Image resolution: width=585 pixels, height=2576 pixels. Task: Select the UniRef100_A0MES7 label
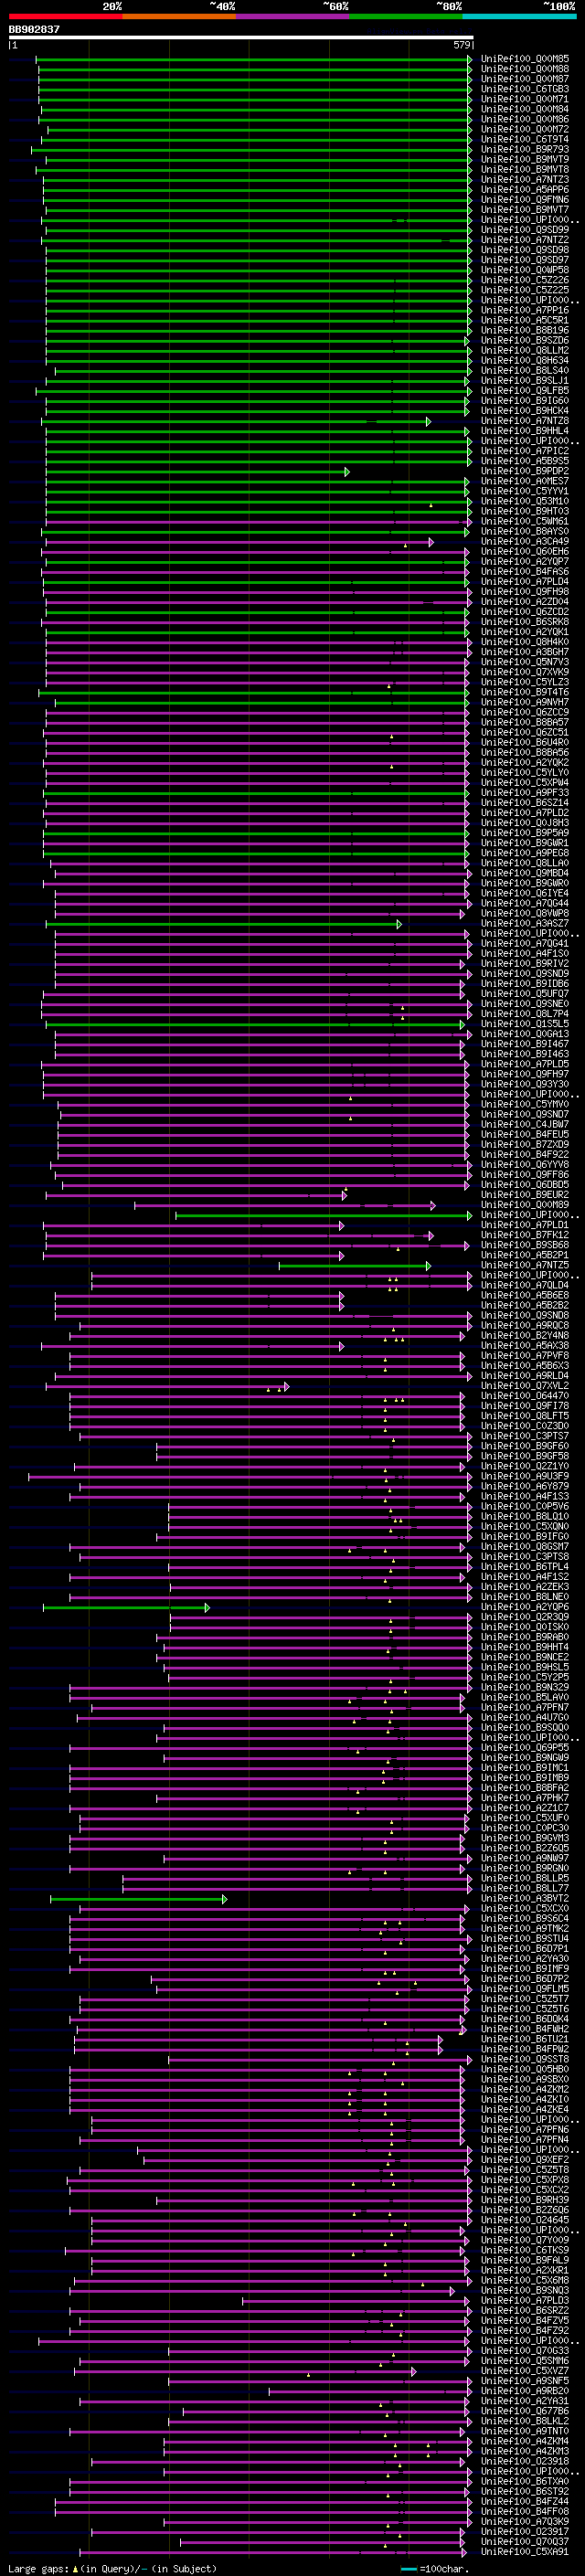point(525,481)
